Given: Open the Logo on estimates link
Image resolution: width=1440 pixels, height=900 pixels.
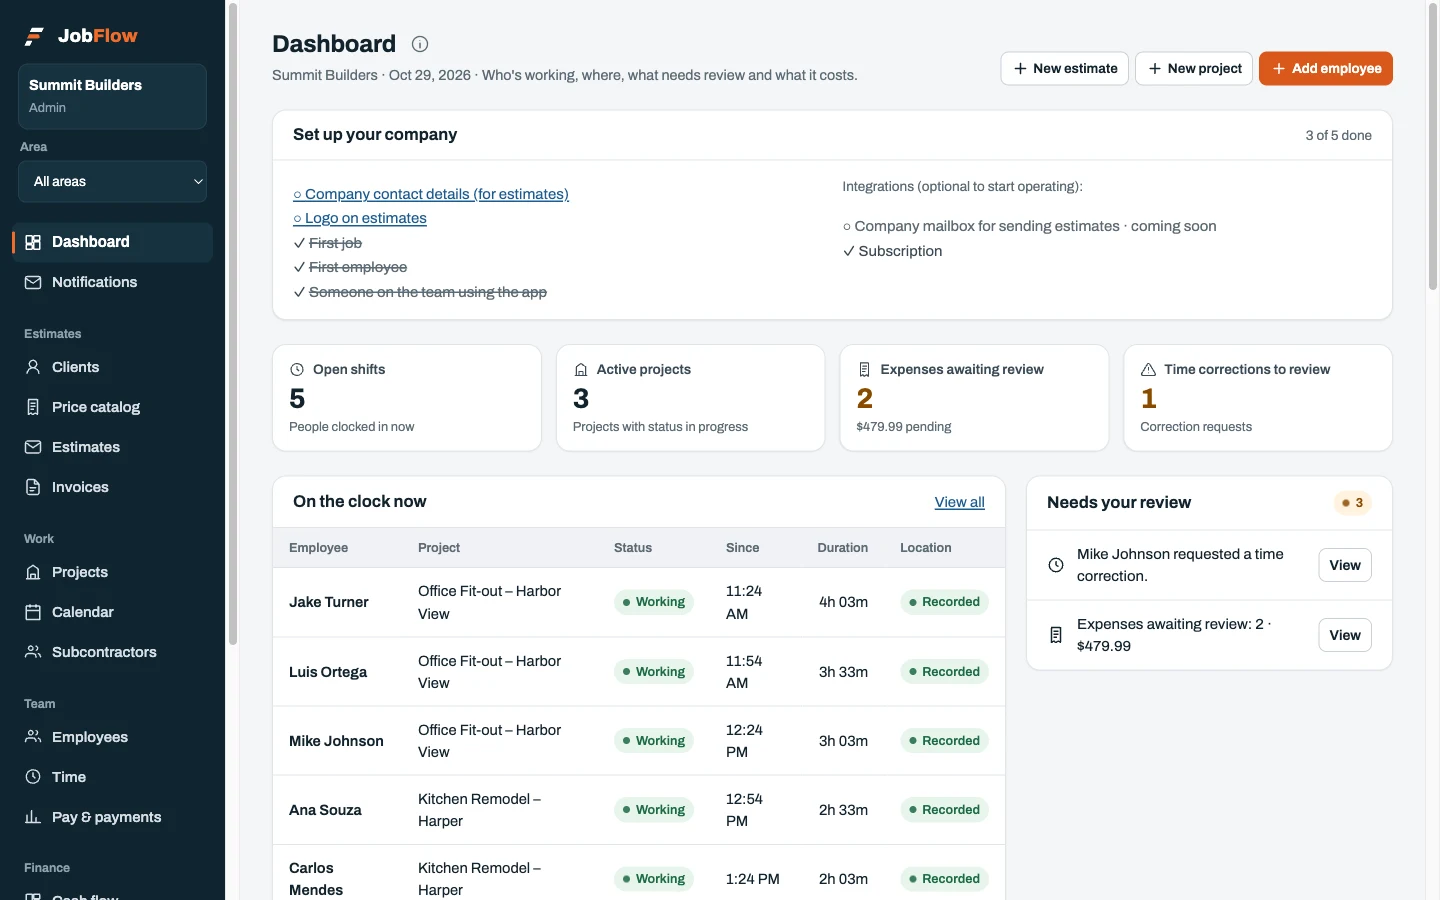Looking at the screenshot, I should (x=360, y=218).
